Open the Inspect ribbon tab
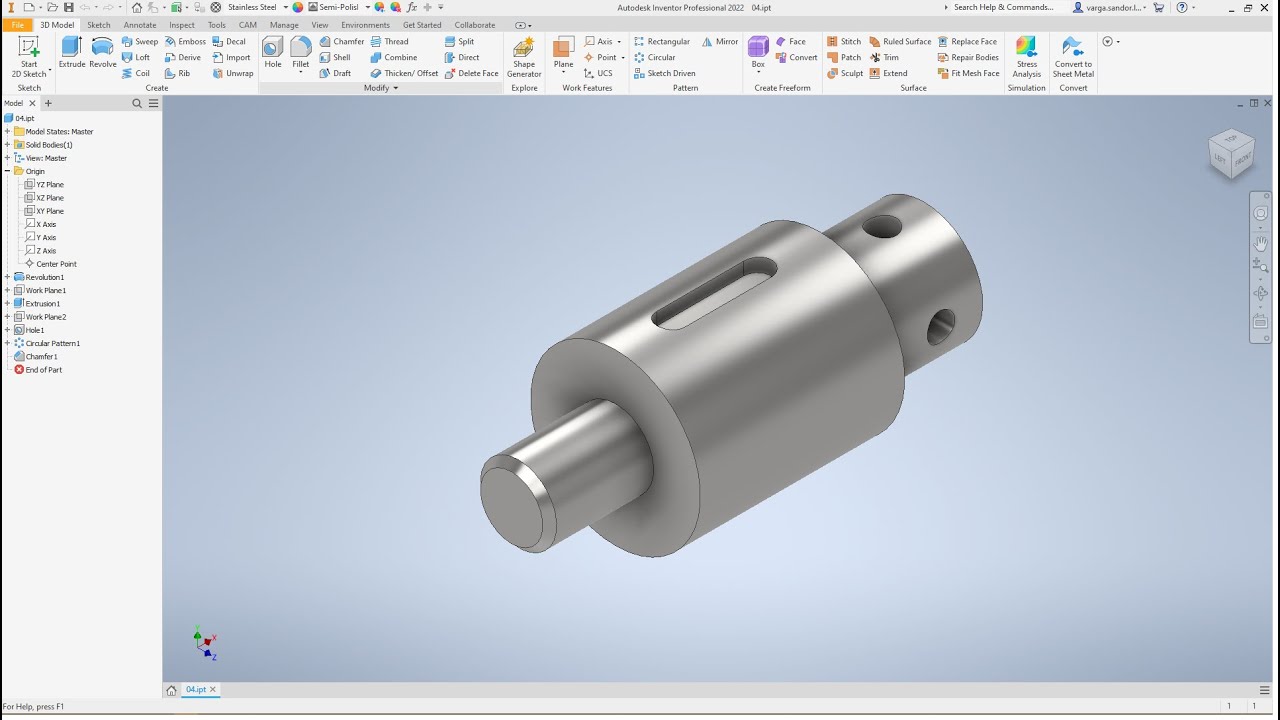1280x720 pixels. click(x=182, y=25)
